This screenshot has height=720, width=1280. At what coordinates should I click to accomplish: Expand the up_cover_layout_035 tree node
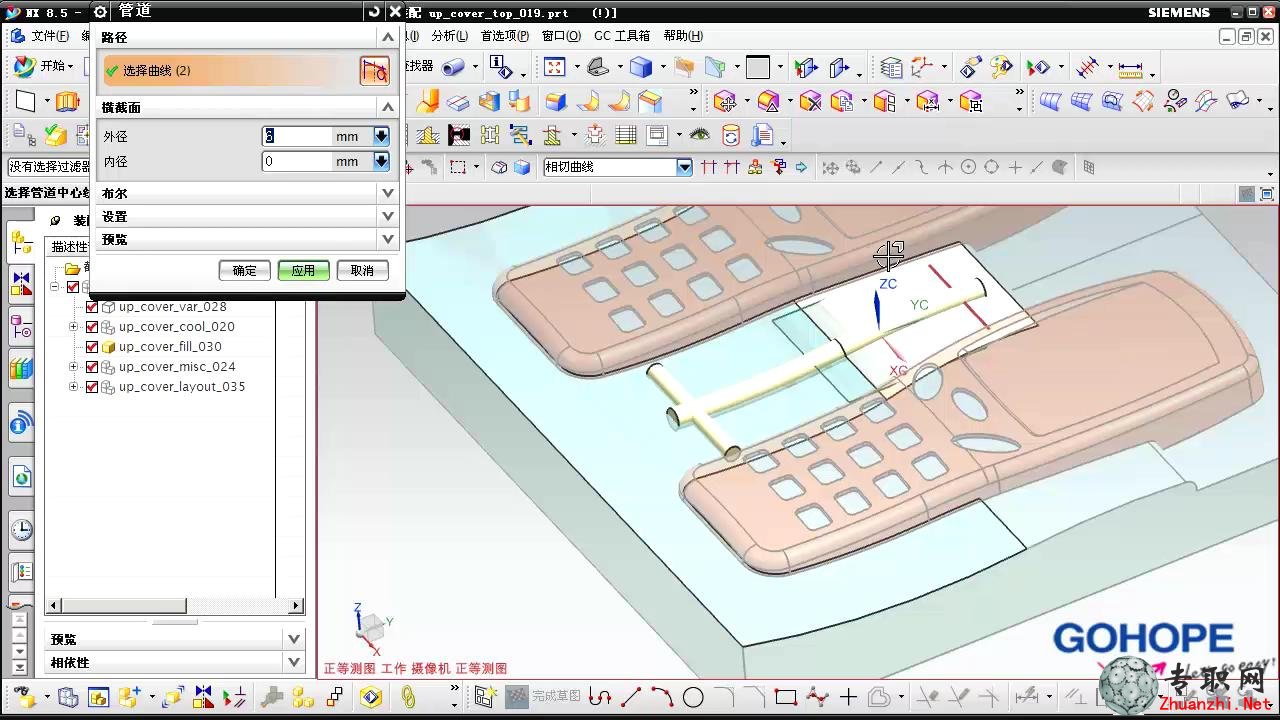[x=73, y=387]
